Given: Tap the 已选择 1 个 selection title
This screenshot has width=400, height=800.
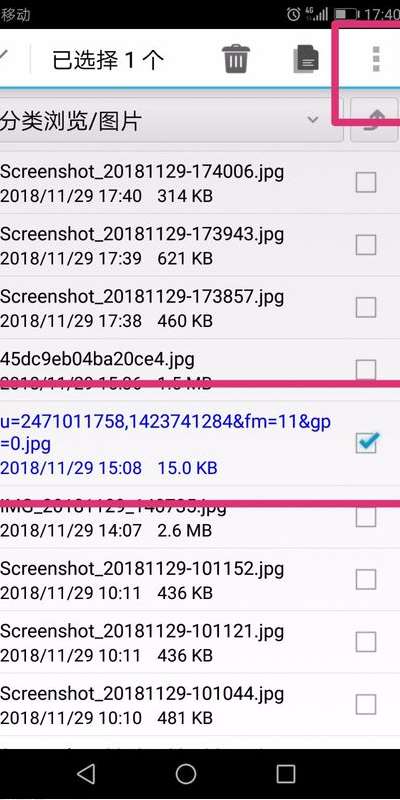Looking at the screenshot, I should click(x=108, y=61).
